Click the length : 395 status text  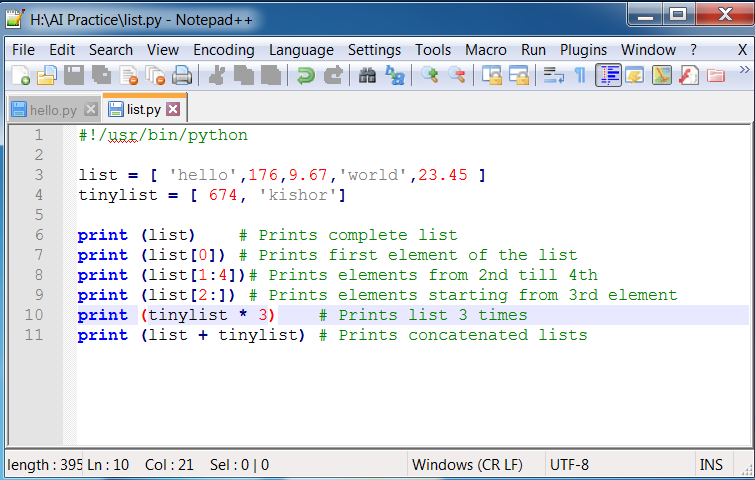[x=44, y=465]
